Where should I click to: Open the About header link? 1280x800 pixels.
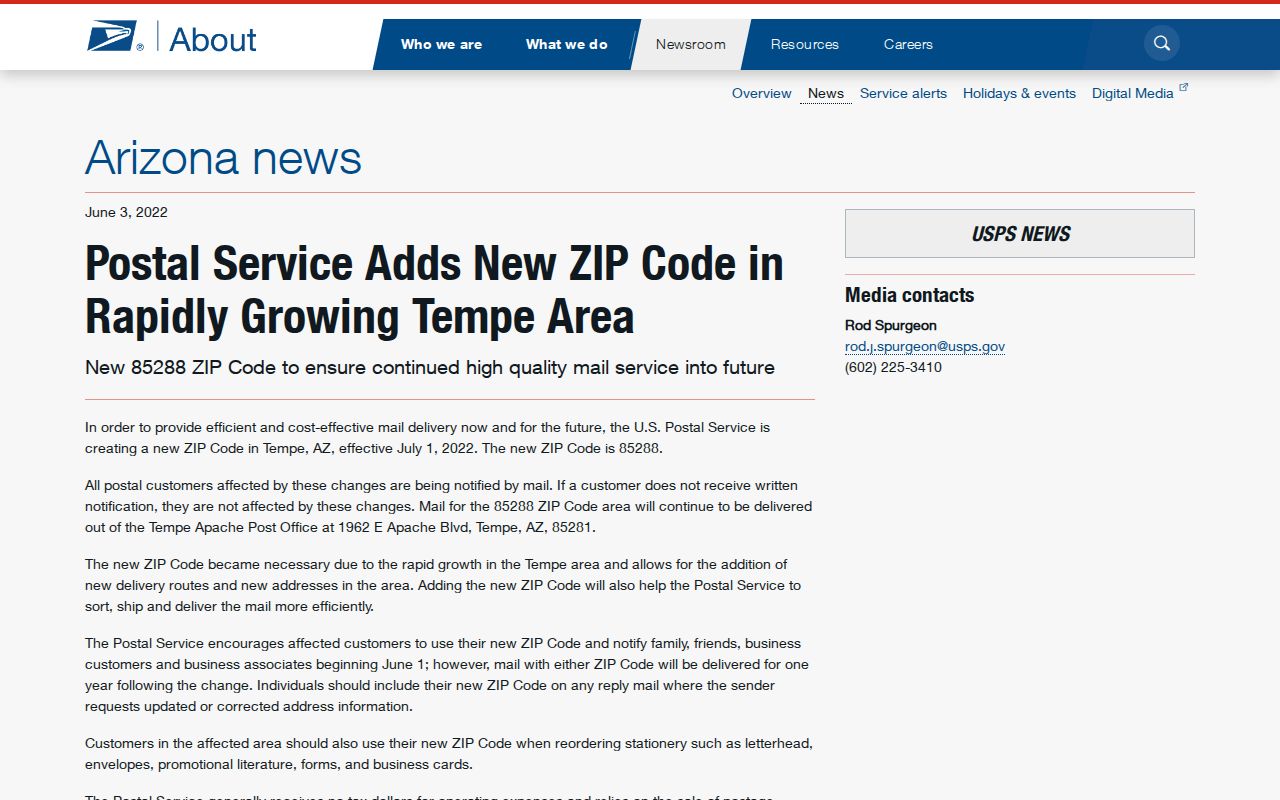tap(213, 39)
